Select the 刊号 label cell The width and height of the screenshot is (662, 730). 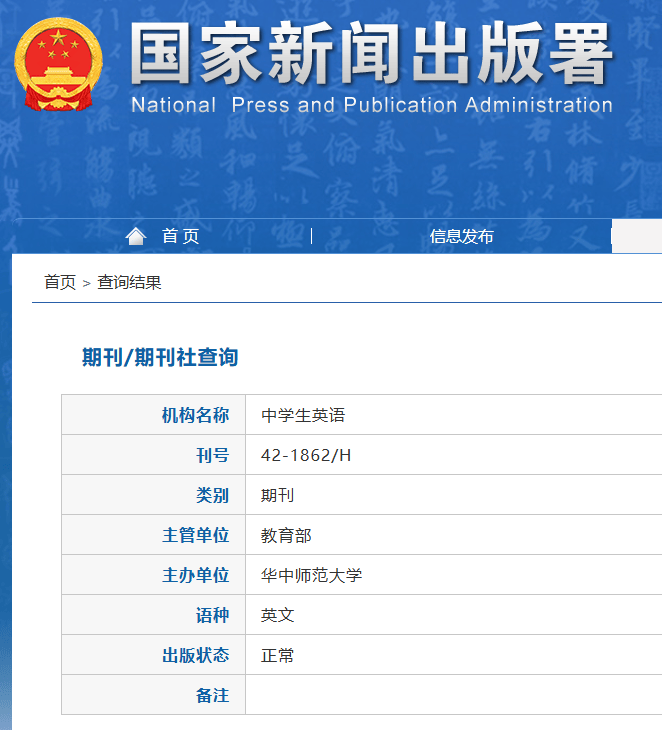154,455
